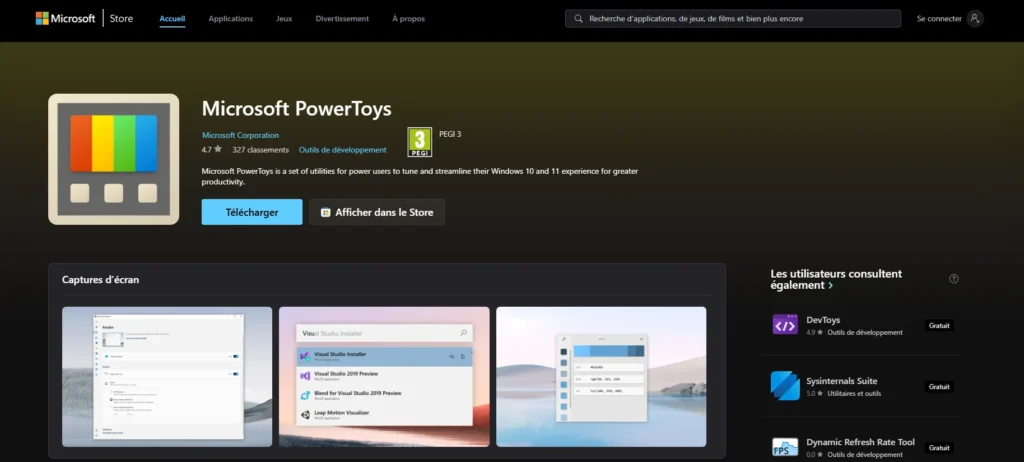Open the Sysinternals Suite title
This screenshot has height=462, width=1024.
[842, 381]
